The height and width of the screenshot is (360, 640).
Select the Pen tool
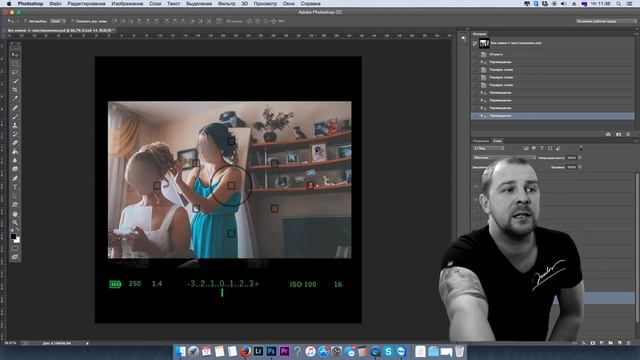15,178
